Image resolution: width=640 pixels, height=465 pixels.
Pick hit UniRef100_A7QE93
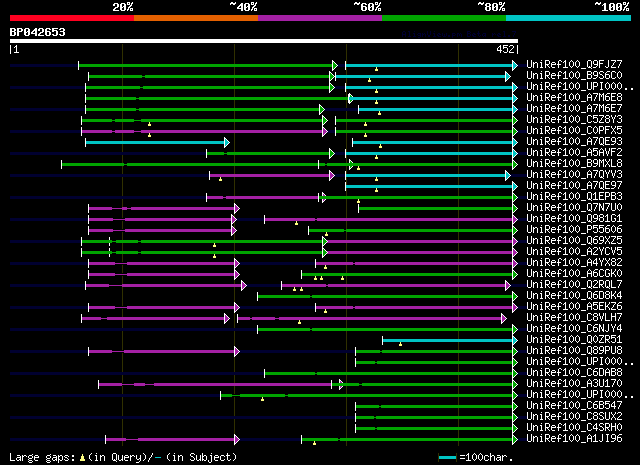[x=574, y=142]
